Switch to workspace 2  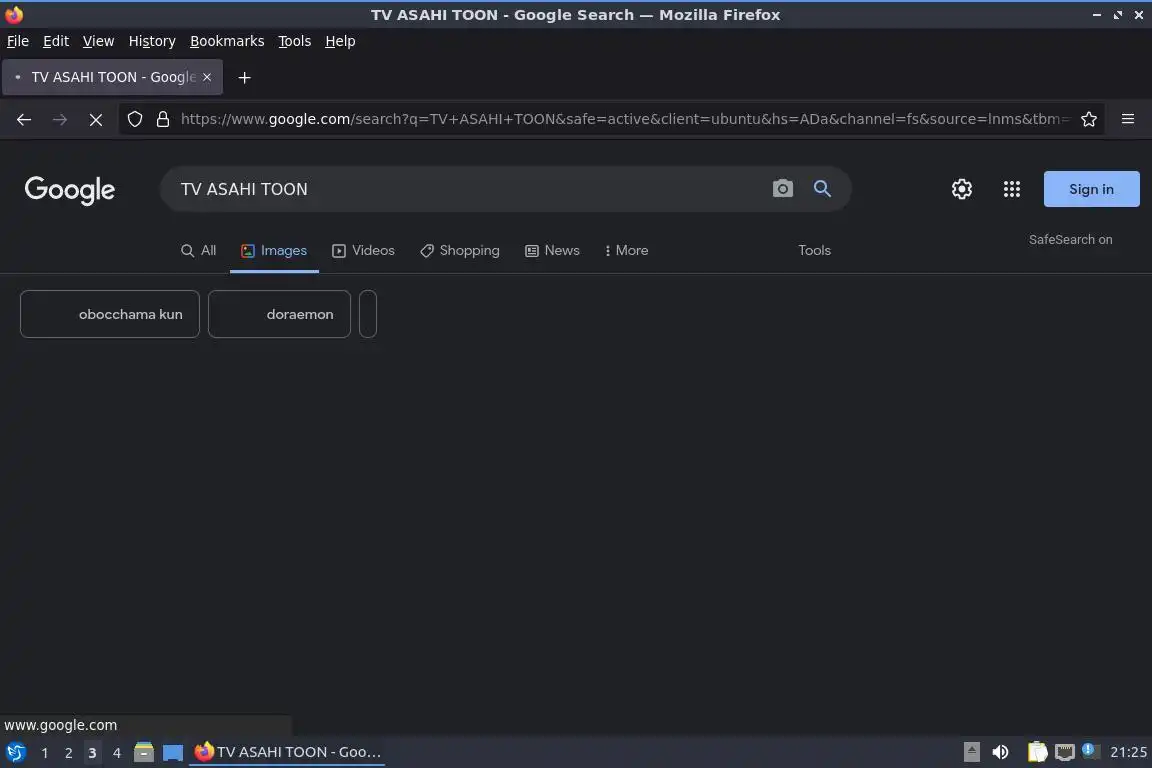pyautogui.click(x=68, y=753)
